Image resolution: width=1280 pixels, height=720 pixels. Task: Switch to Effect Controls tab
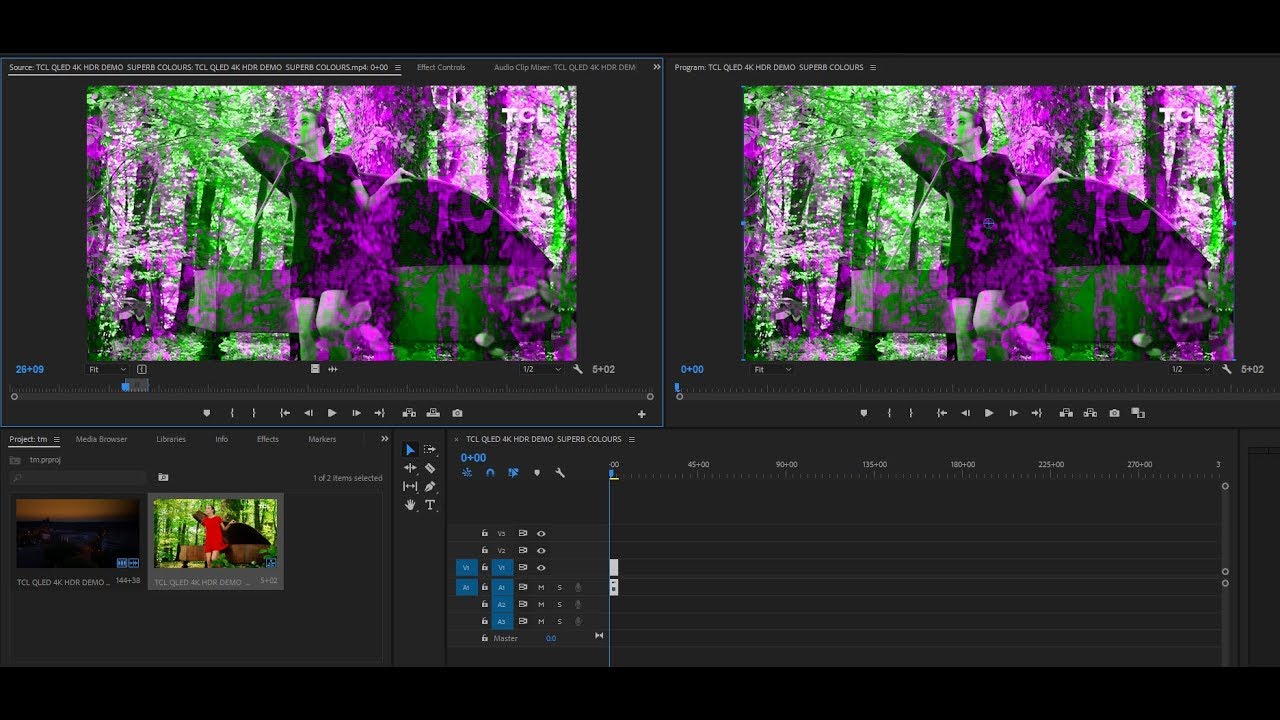click(x=441, y=68)
